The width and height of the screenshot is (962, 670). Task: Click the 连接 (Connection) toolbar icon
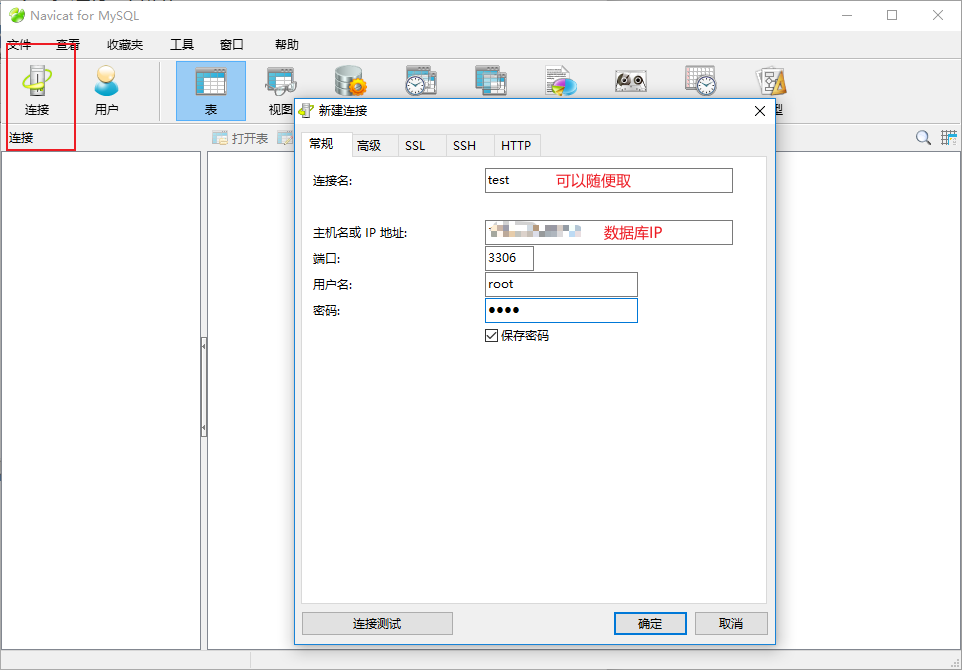click(x=37, y=90)
